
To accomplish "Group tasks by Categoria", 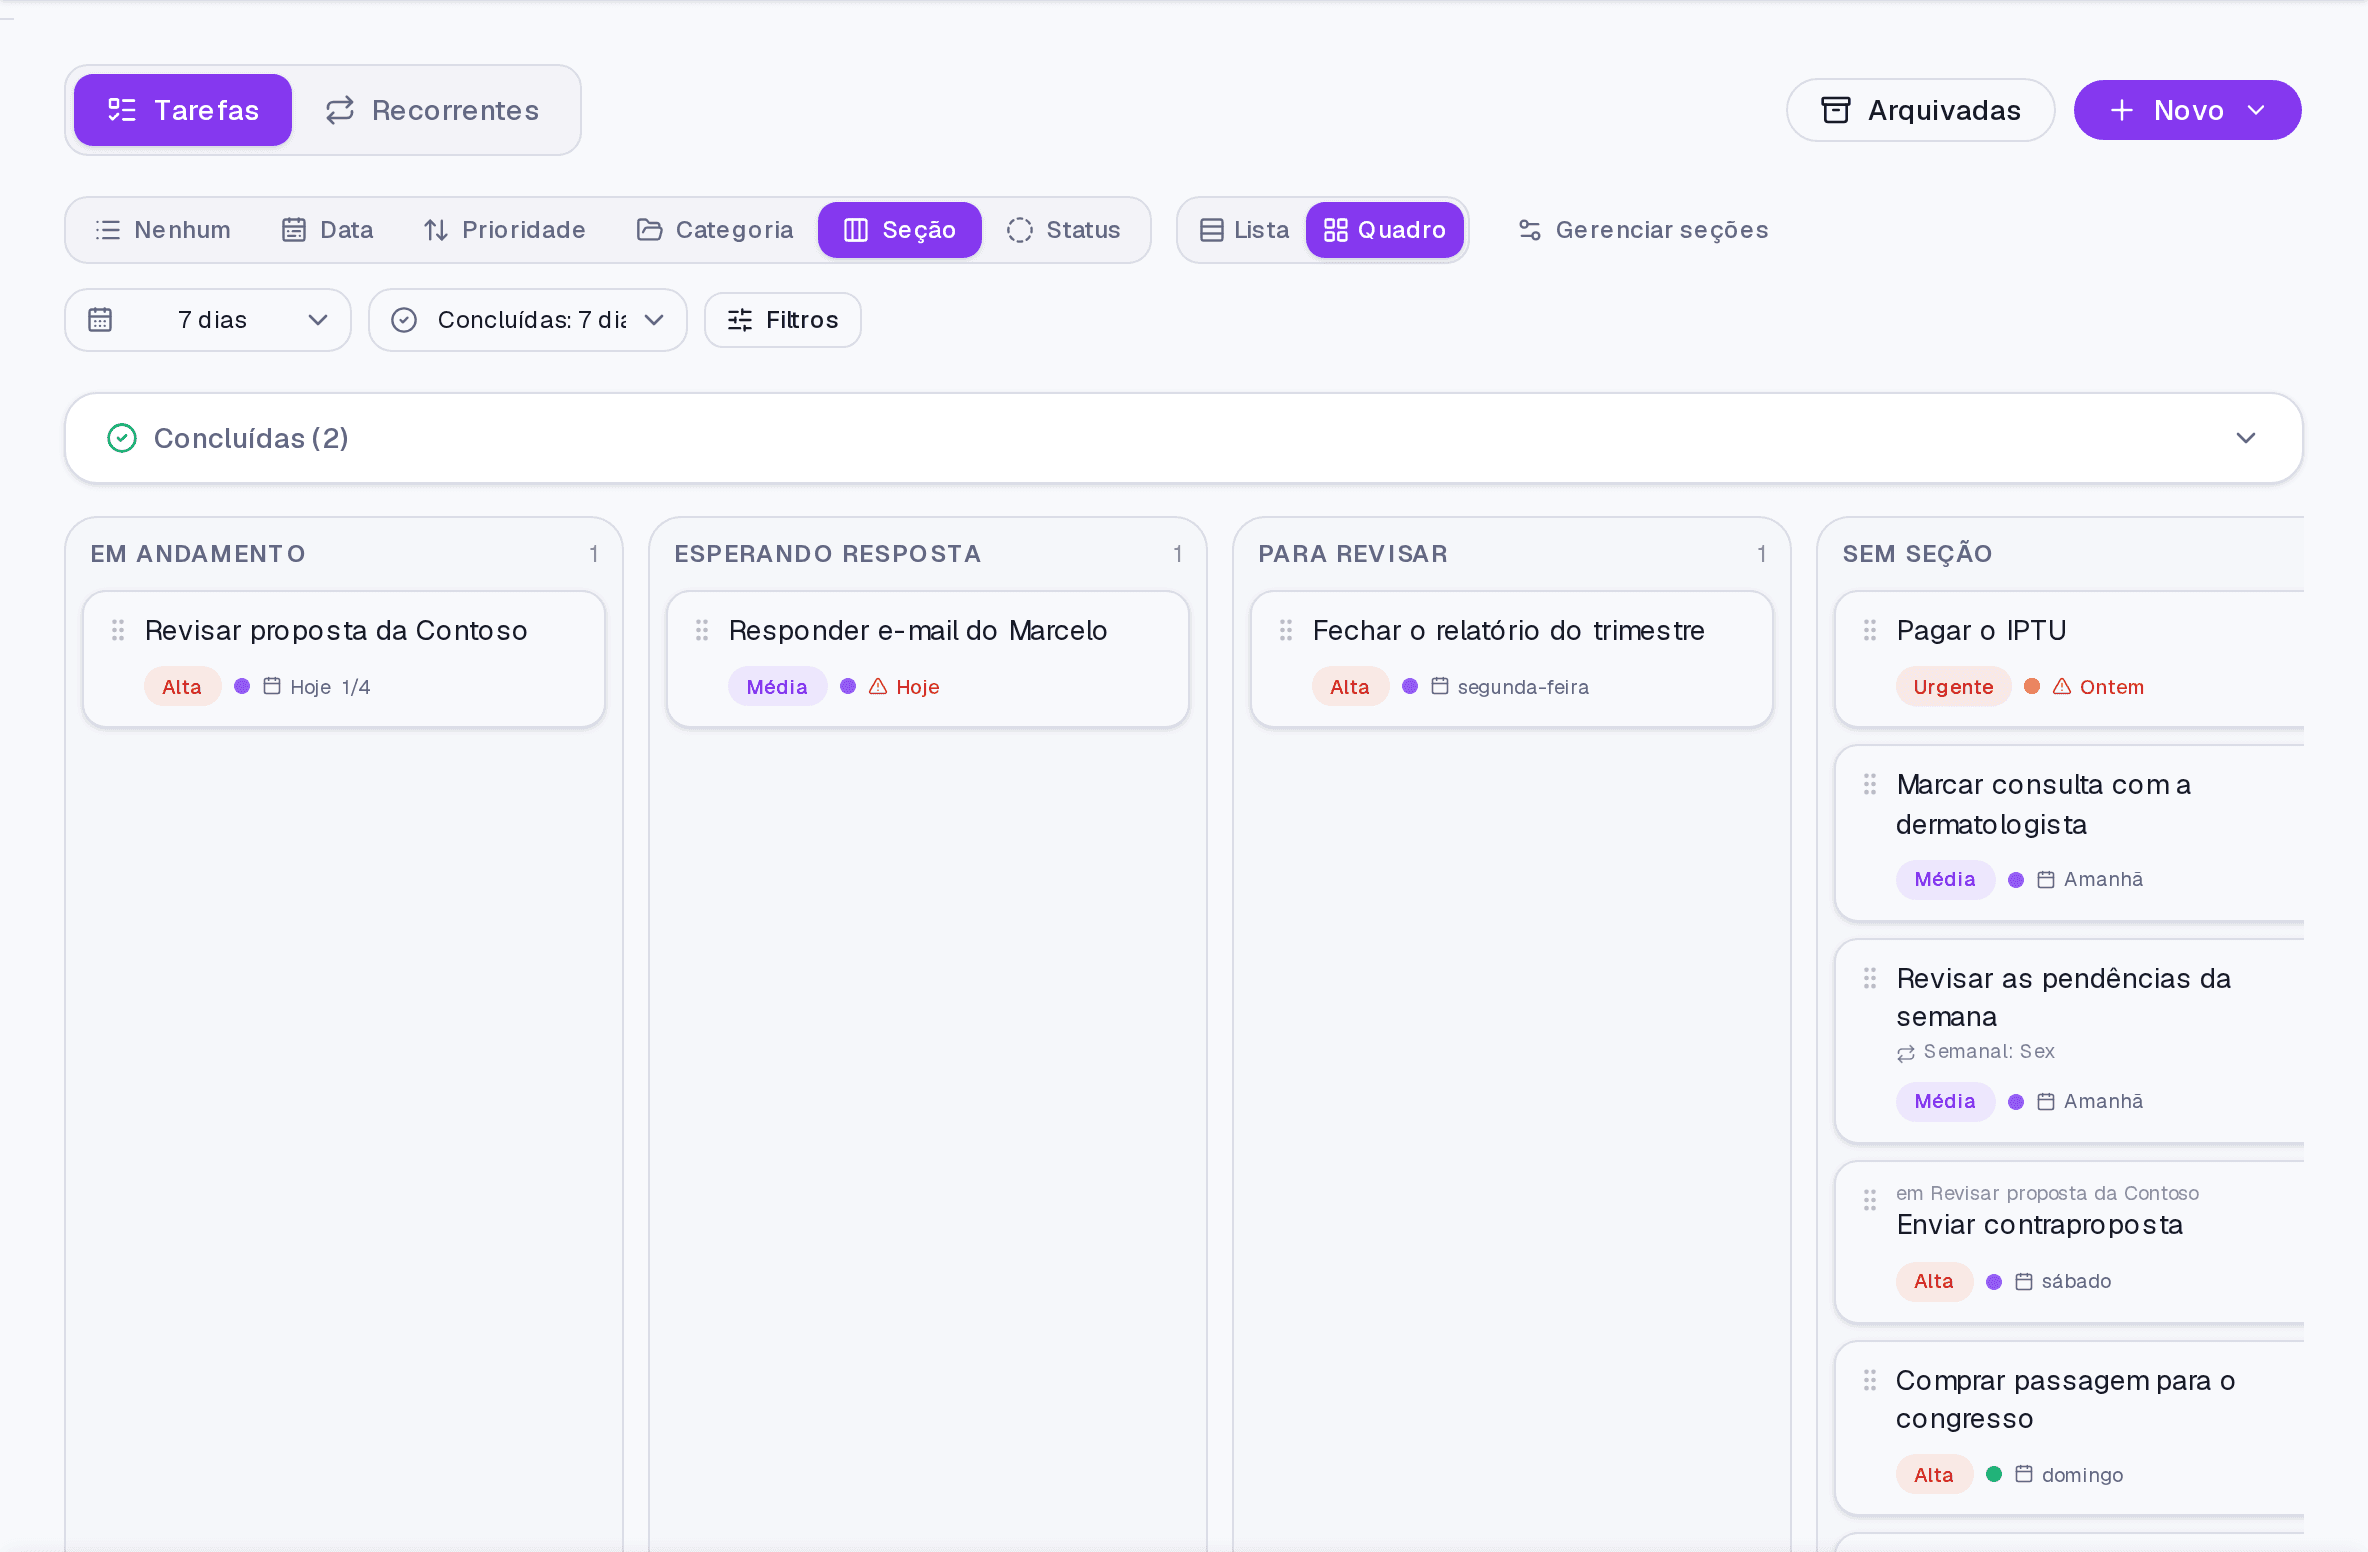I will click(716, 230).
